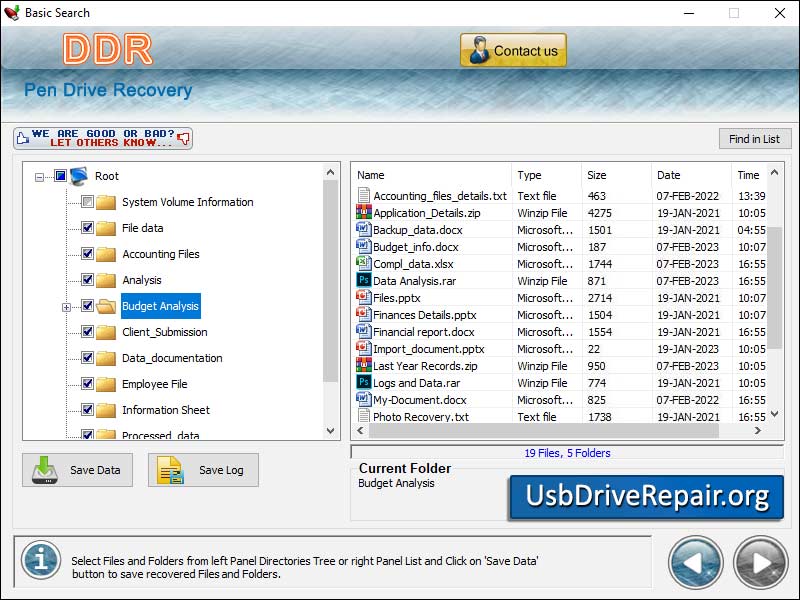800x600 pixels.
Task: Click file list scroll up arrow
Action: pos(774,172)
